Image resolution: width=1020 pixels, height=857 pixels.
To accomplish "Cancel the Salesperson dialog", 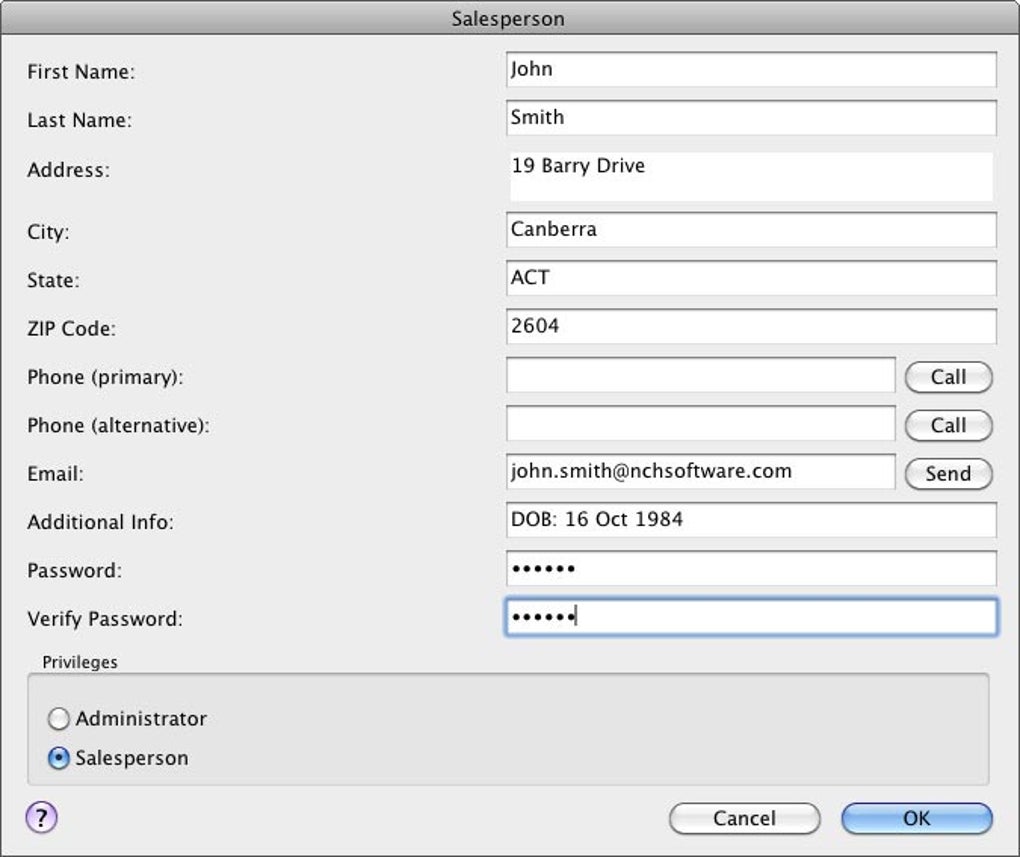I will [x=744, y=819].
